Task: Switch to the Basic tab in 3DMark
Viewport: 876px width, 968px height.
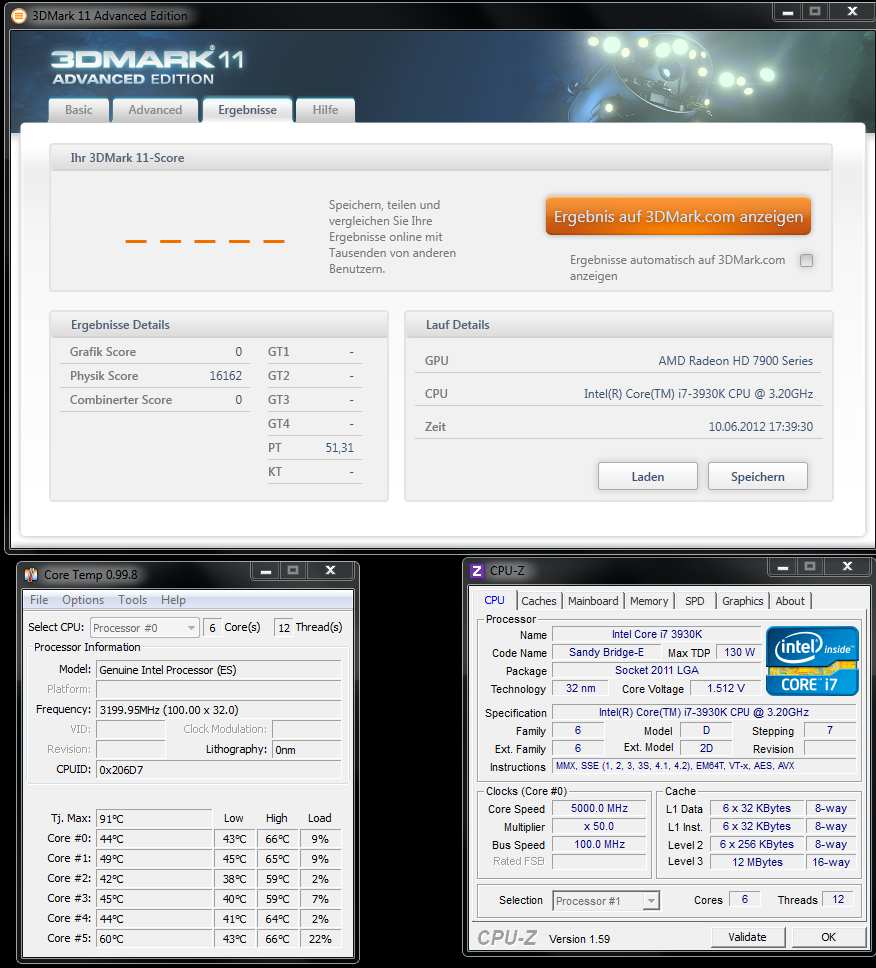Action: [x=78, y=110]
